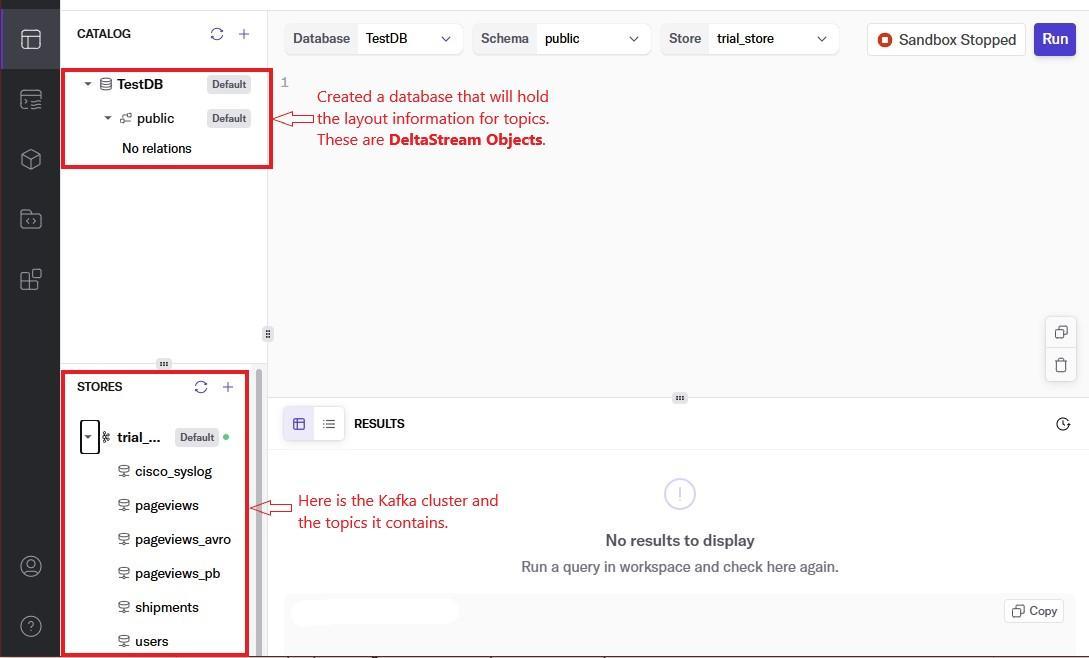The height and width of the screenshot is (658, 1089).
Task: Switch results to list view
Action: click(x=329, y=423)
